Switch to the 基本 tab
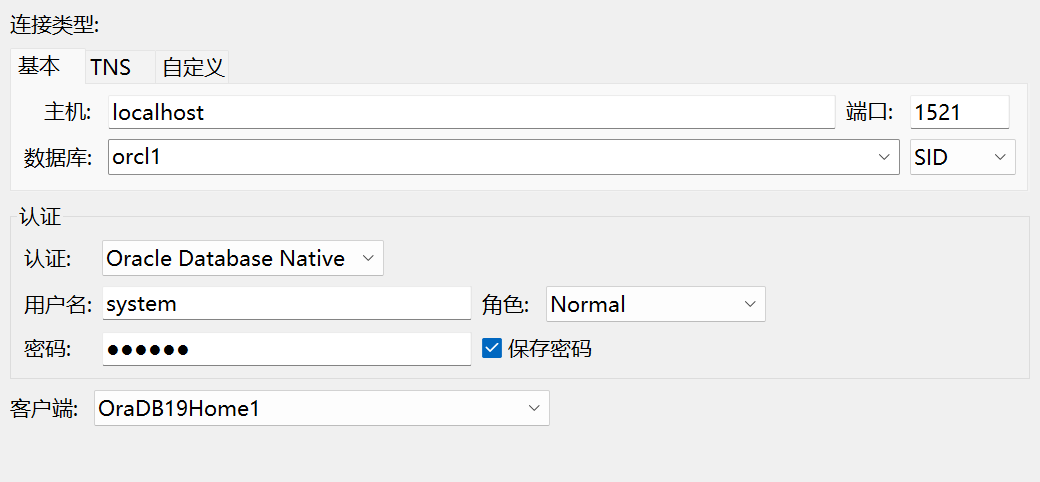The image size is (1040, 482). click(x=39, y=66)
